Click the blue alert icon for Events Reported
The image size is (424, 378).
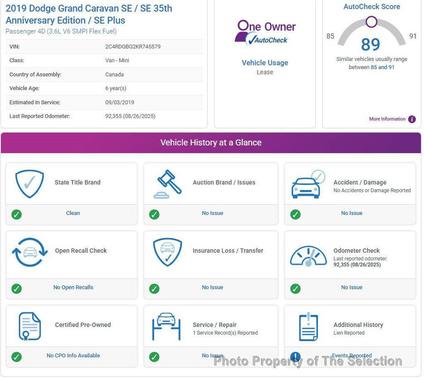295,357
